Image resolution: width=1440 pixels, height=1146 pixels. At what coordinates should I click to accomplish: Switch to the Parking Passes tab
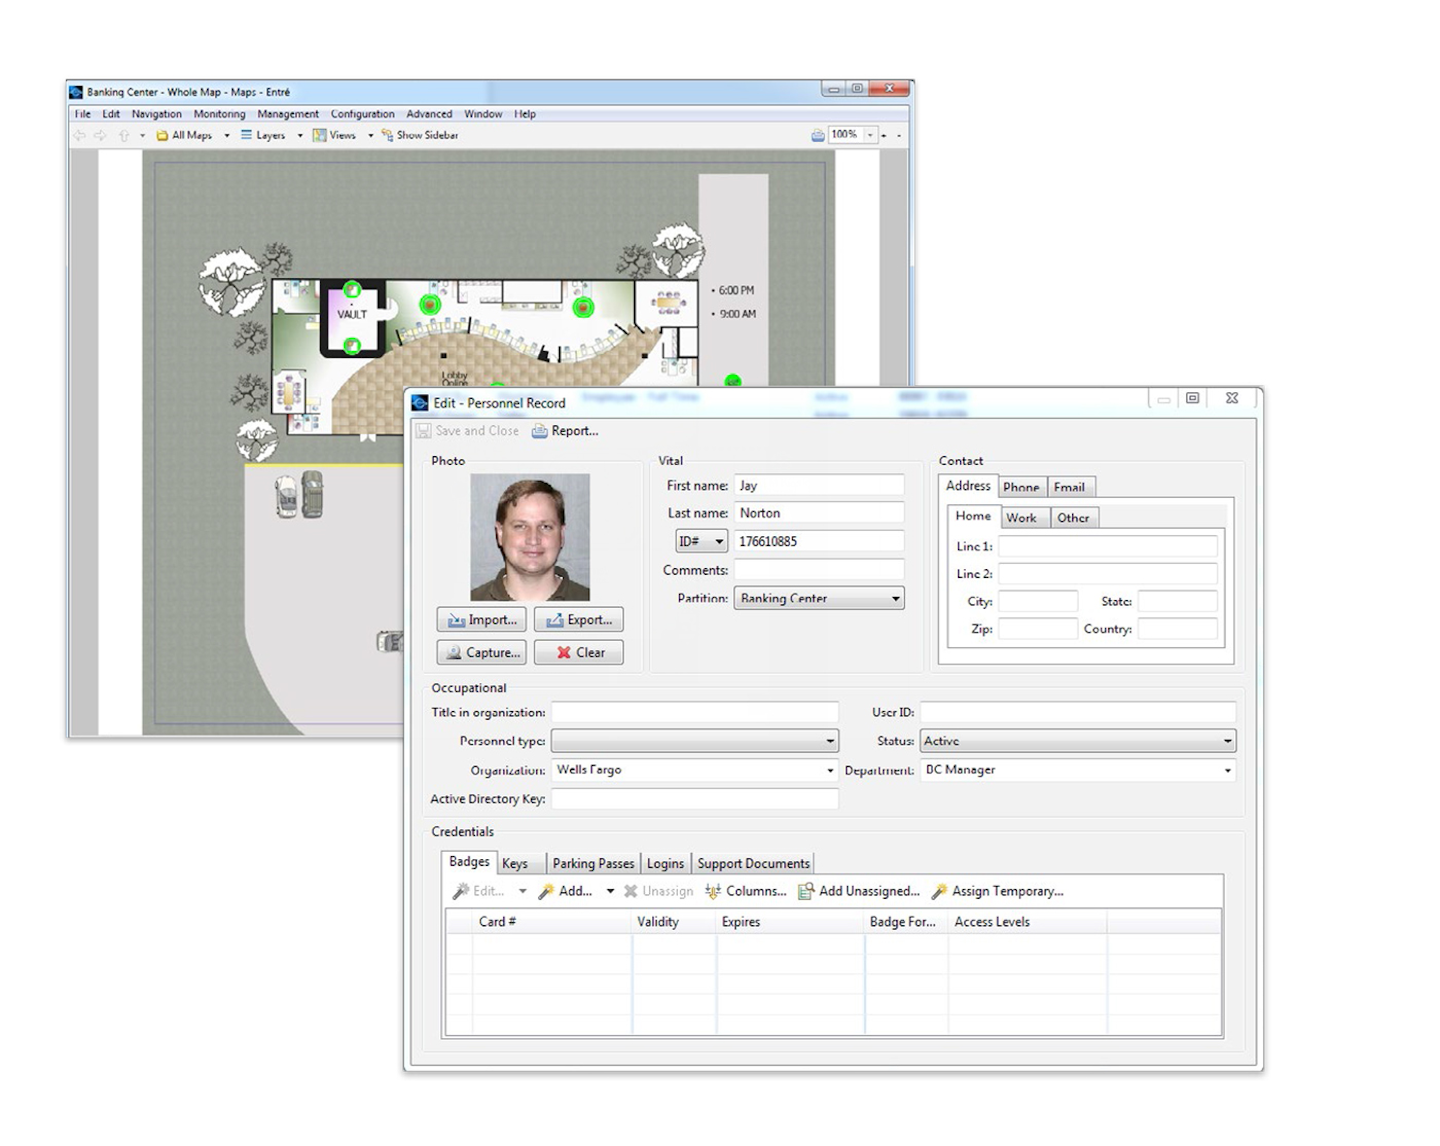coord(593,862)
